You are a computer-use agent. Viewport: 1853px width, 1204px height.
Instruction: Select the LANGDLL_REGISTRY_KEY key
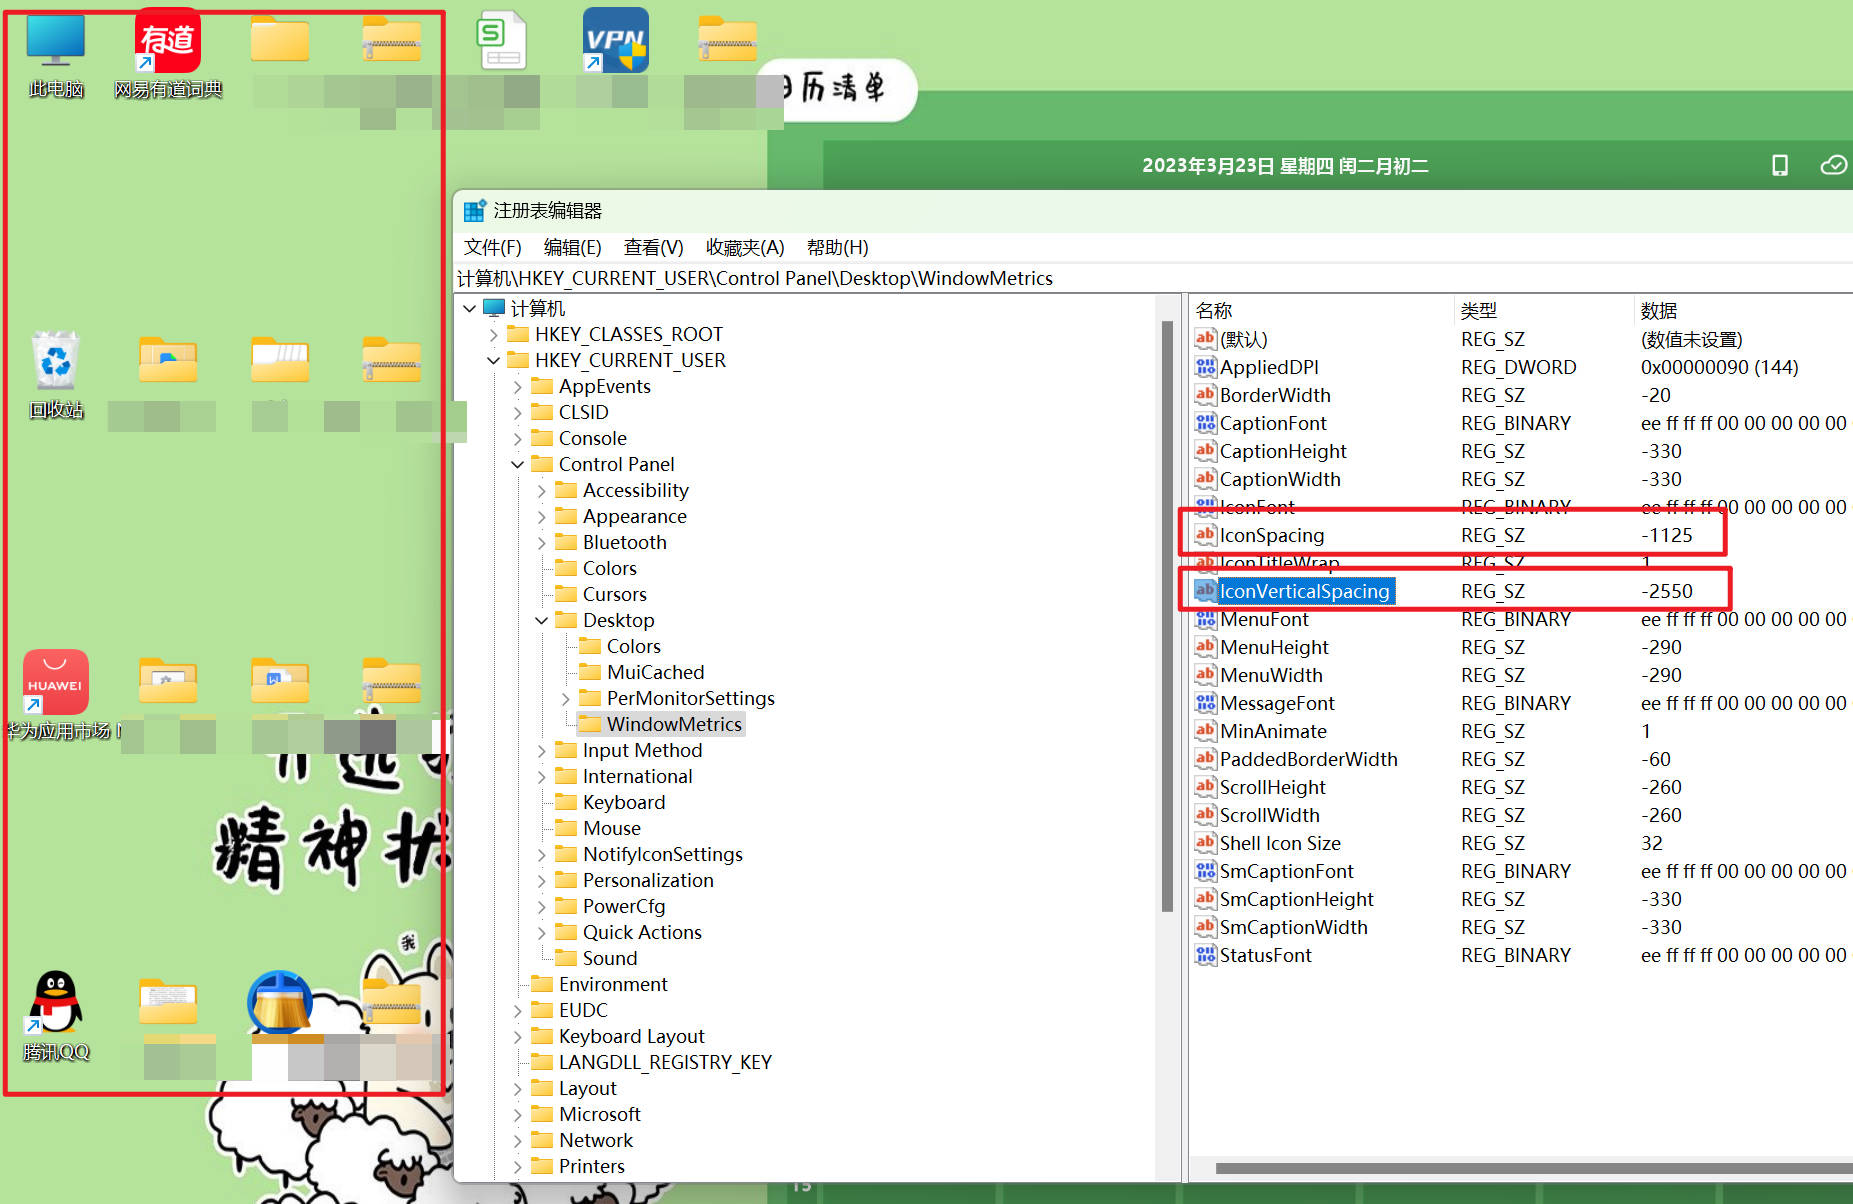[x=665, y=1062]
